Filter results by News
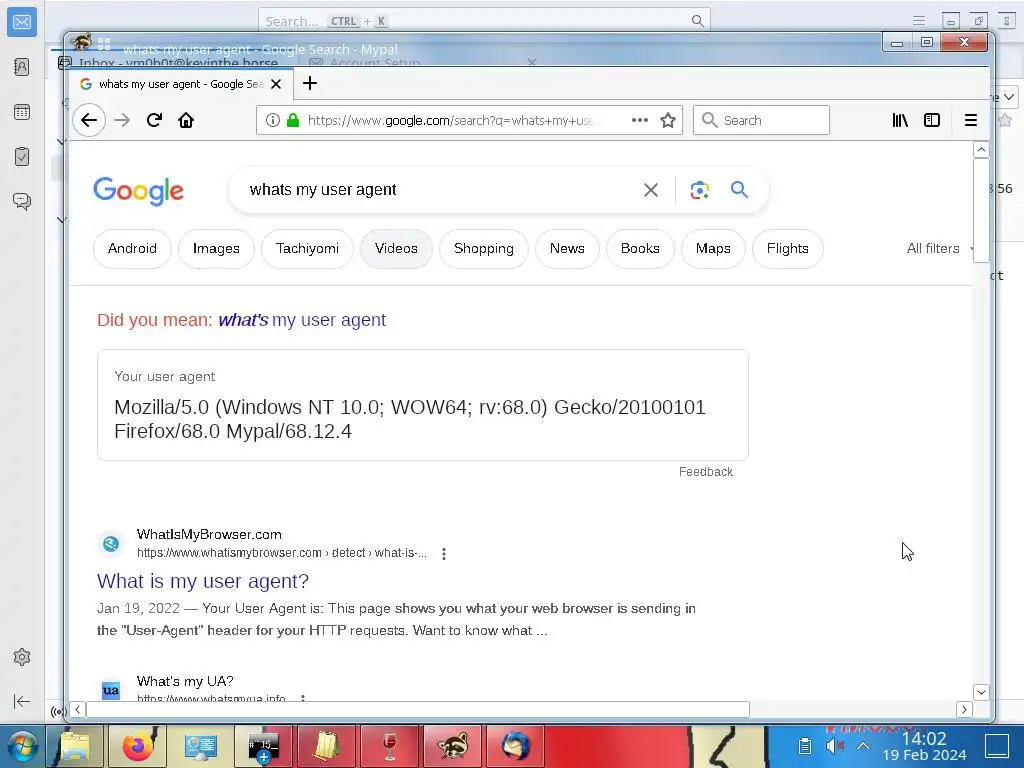The image size is (1024, 768). coord(568,249)
